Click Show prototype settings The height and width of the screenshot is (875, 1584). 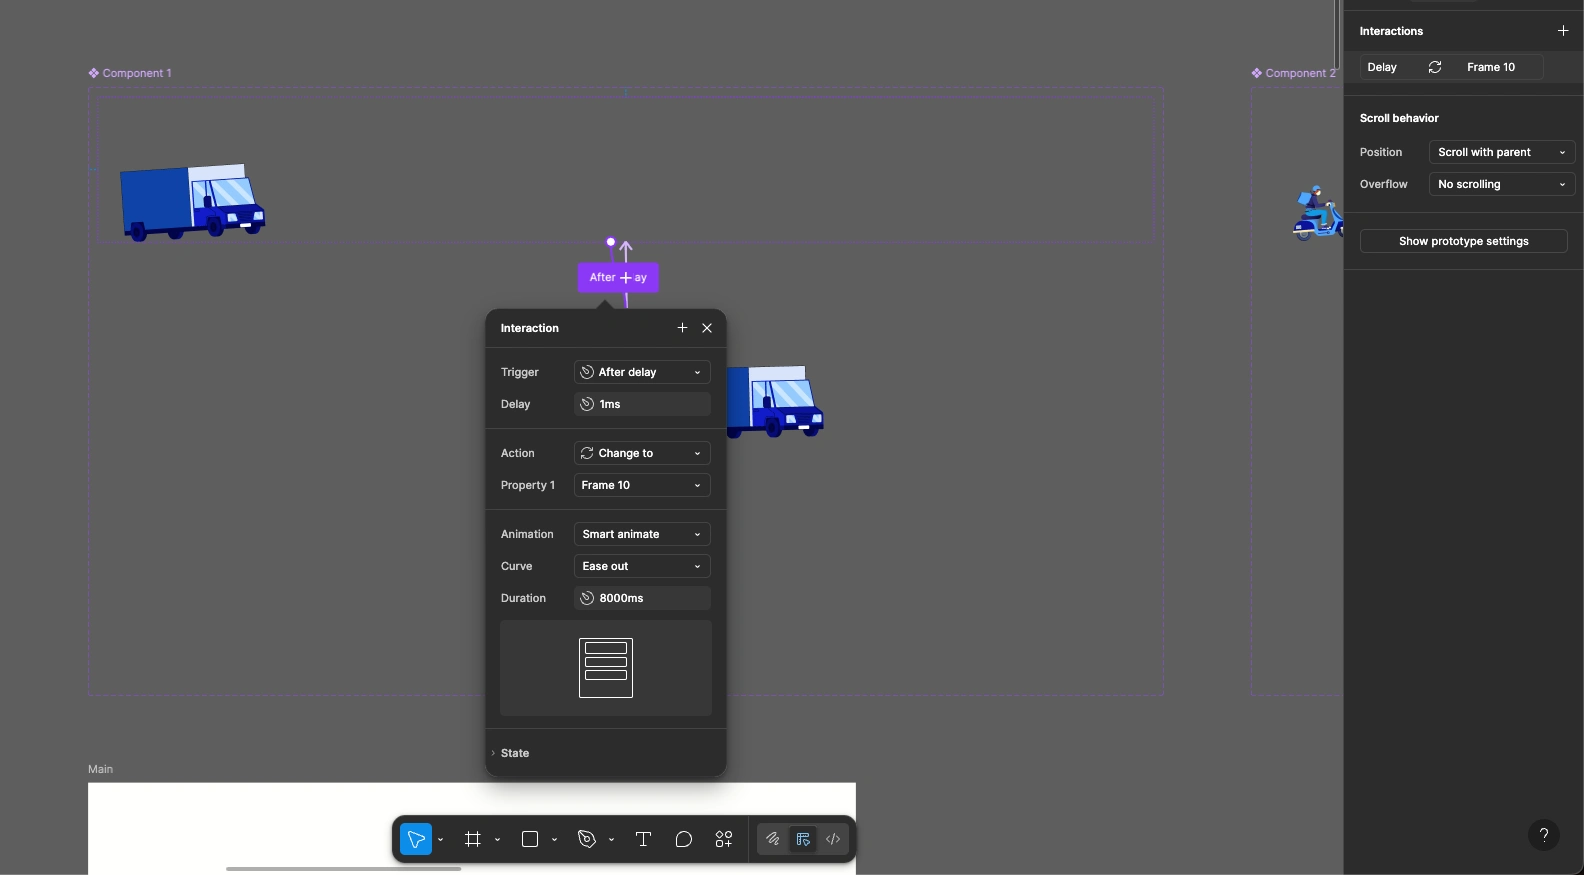point(1463,241)
